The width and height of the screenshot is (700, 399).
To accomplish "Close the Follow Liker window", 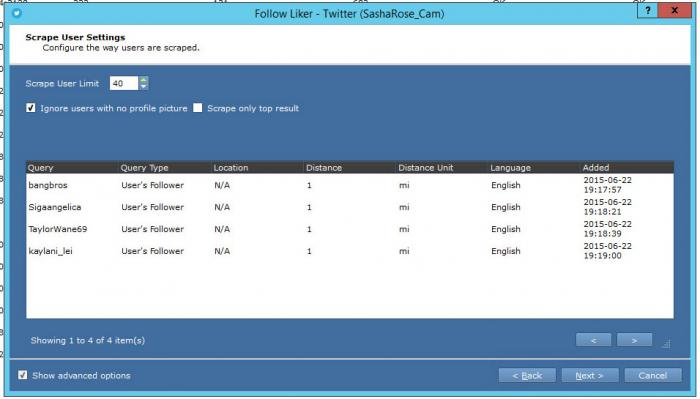I will (x=674, y=11).
